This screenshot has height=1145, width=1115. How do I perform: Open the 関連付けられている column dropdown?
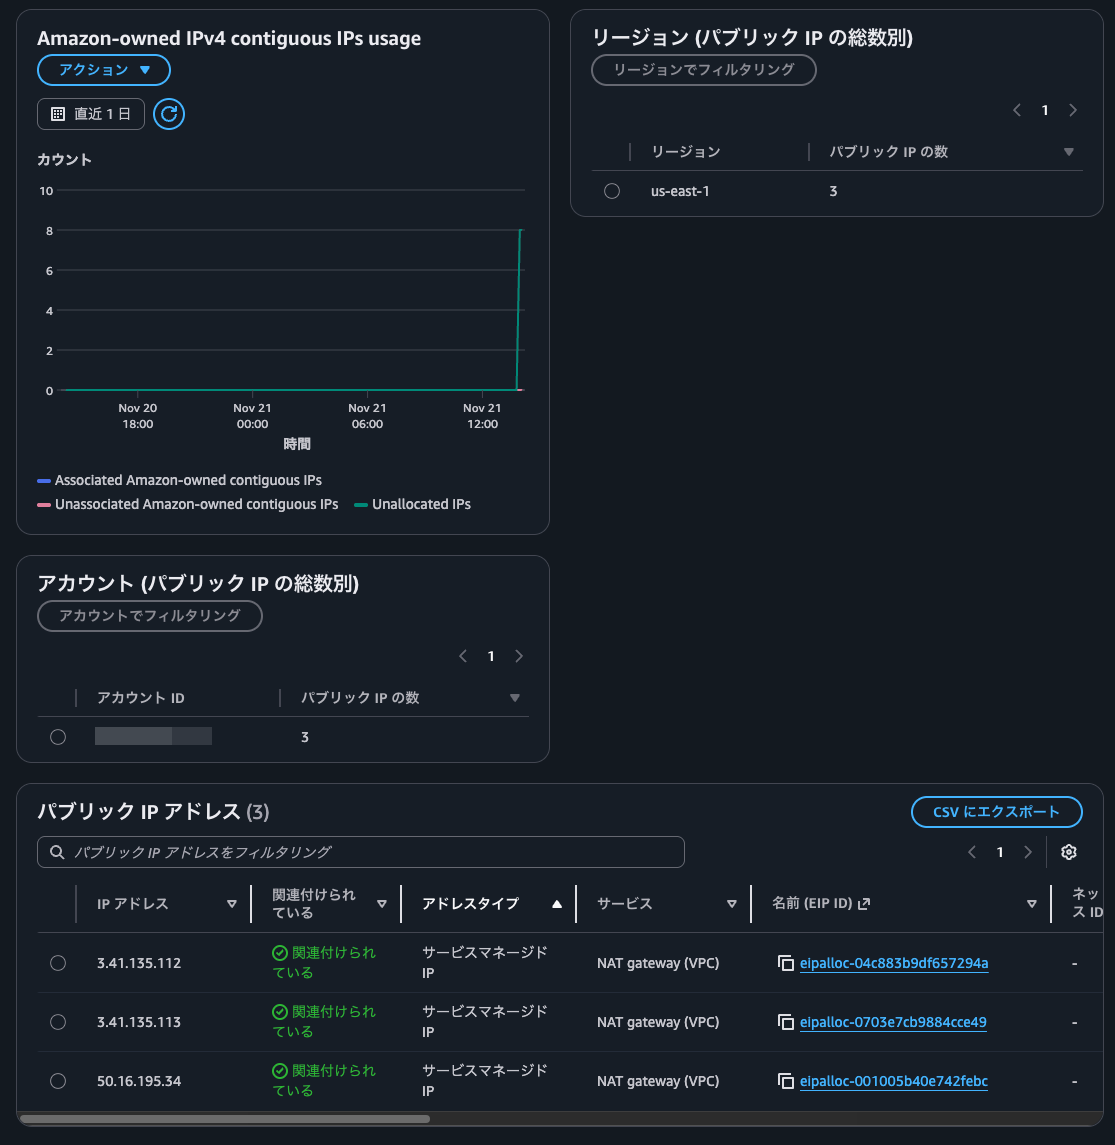[382, 902]
